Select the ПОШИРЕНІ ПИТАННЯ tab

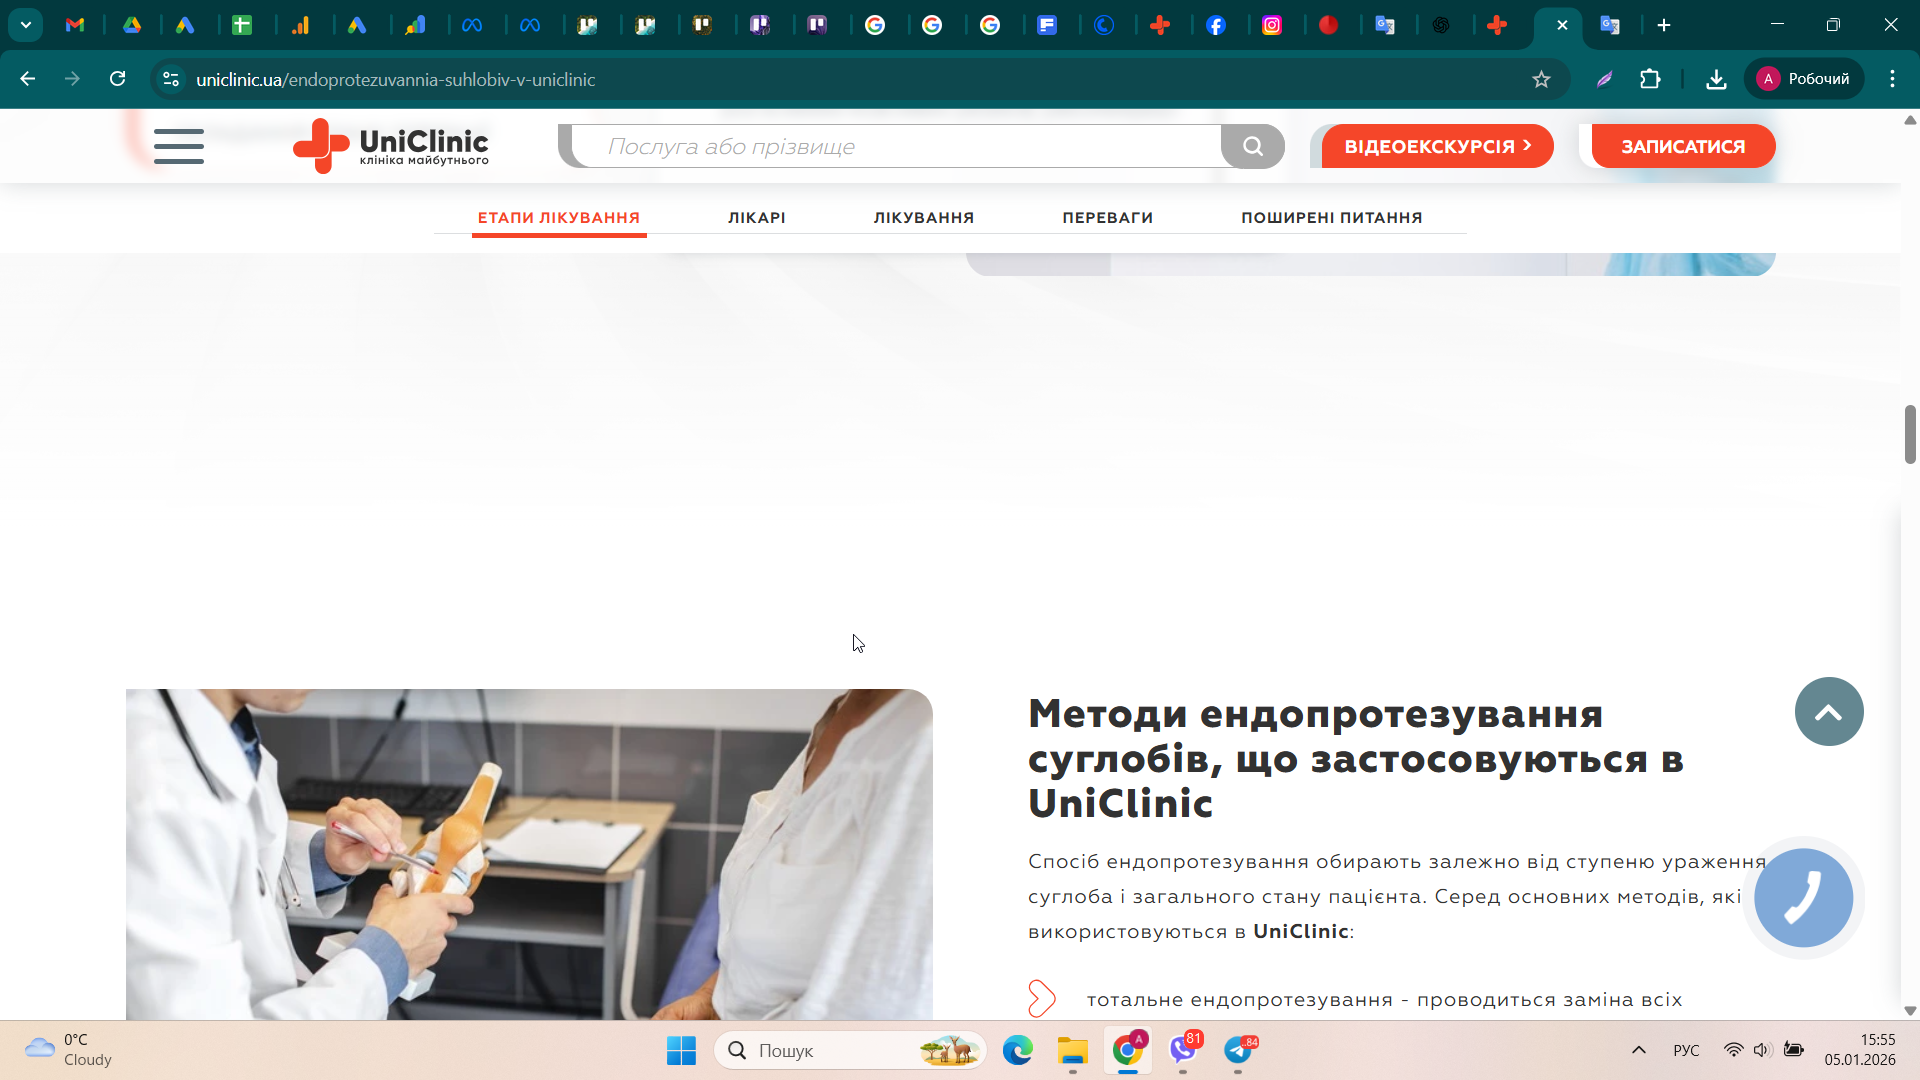pyautogui.click(x=1331, y=218)
